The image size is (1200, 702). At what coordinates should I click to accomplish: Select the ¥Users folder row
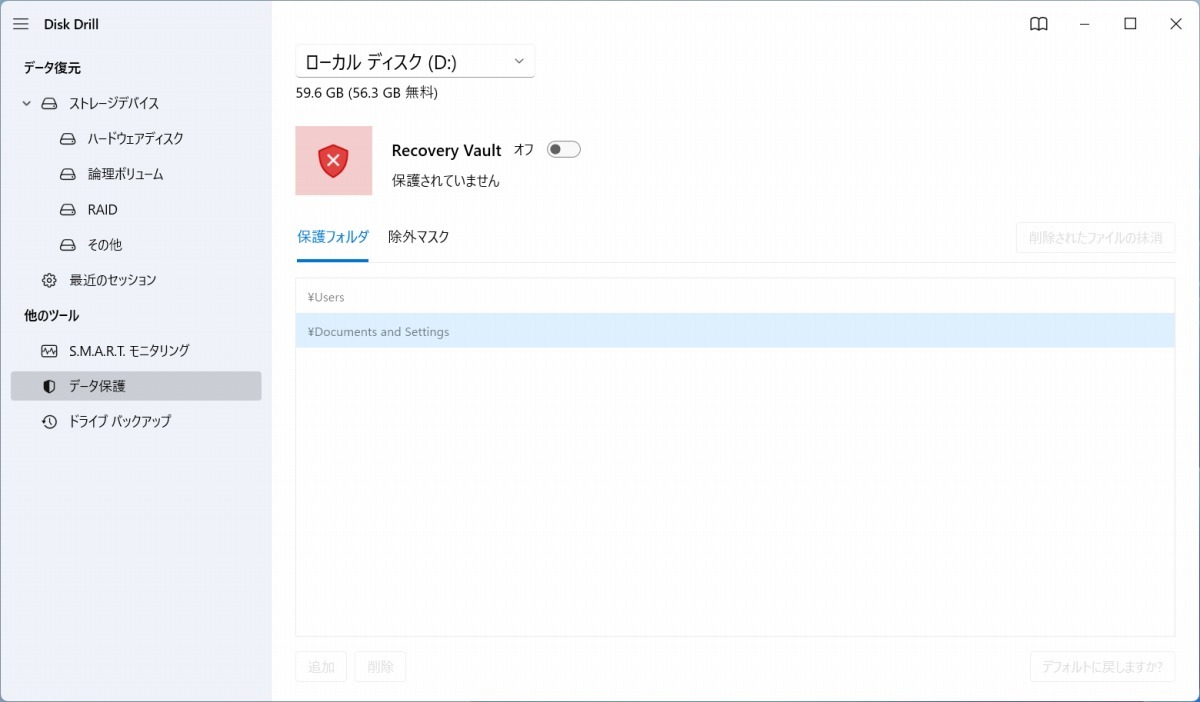pos(735,297)
